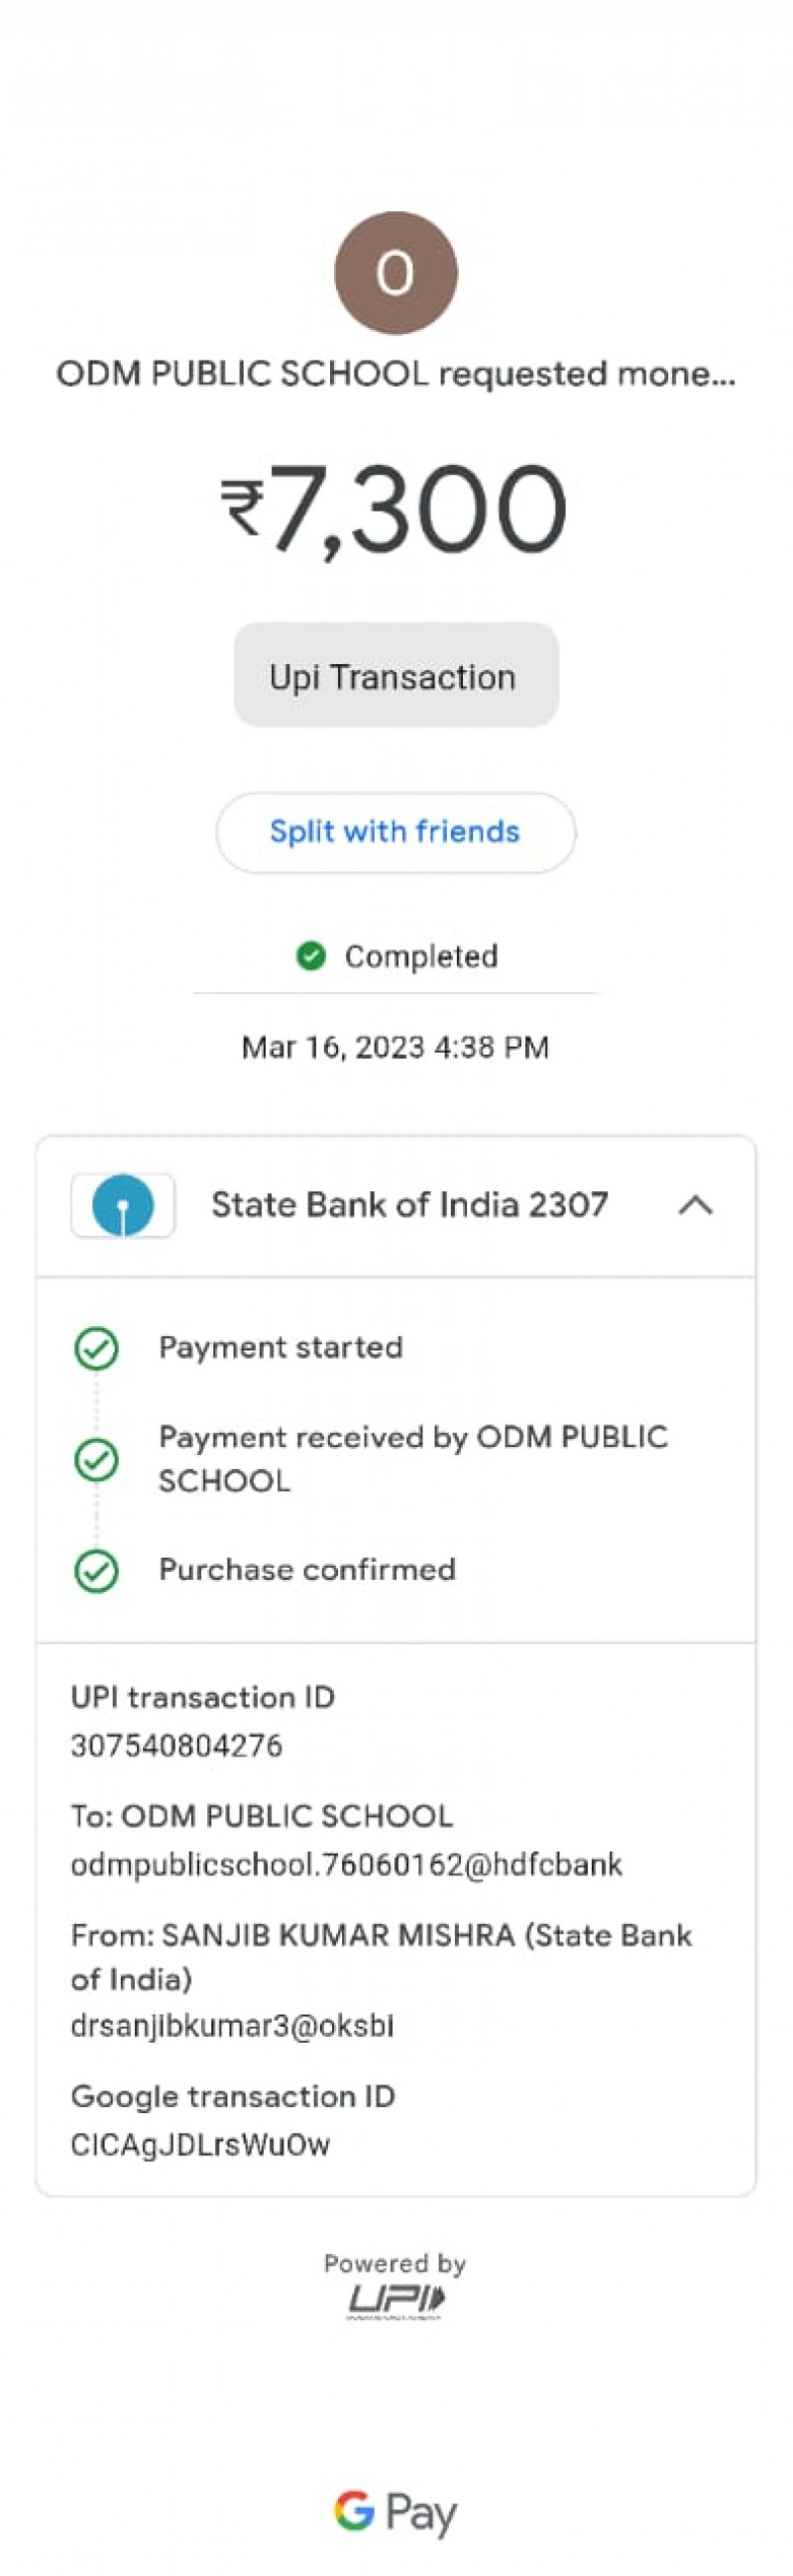Click the State Bank of India 2307 header
The width and height of the screenshot is (793, 2576).
409,1205
